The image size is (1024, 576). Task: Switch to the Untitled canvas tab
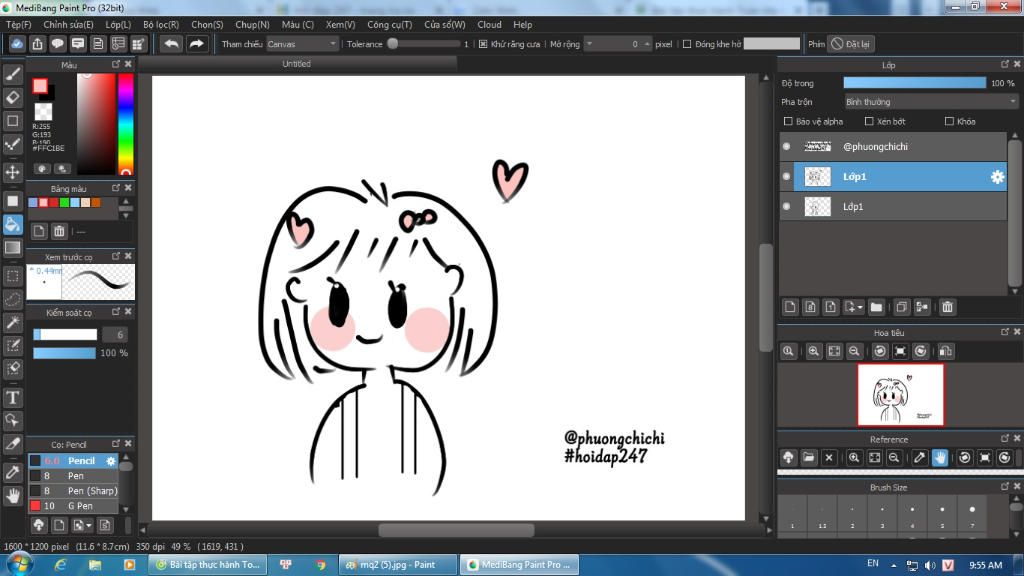coord(296,64)
